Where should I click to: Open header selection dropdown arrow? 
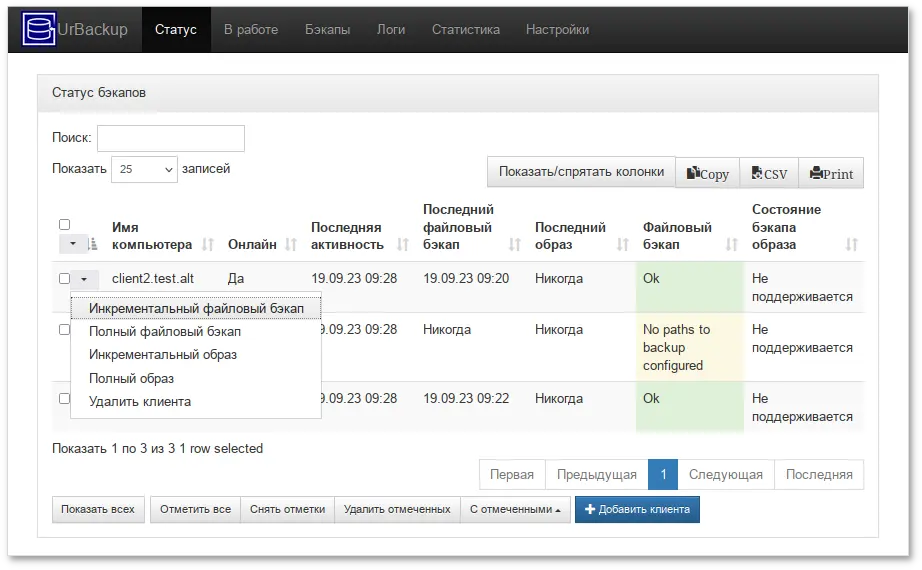click(x=73, y=244)
